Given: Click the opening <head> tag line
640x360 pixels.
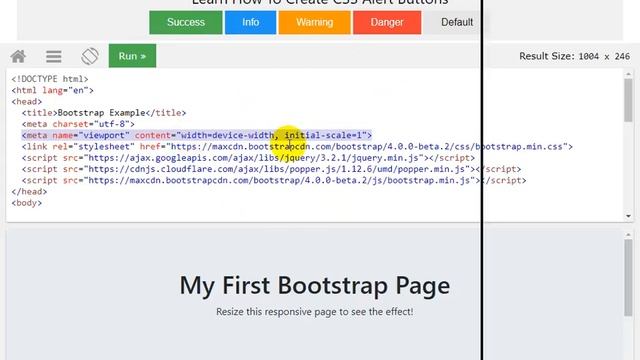Looking at the screenshot, I should point(27,101).
